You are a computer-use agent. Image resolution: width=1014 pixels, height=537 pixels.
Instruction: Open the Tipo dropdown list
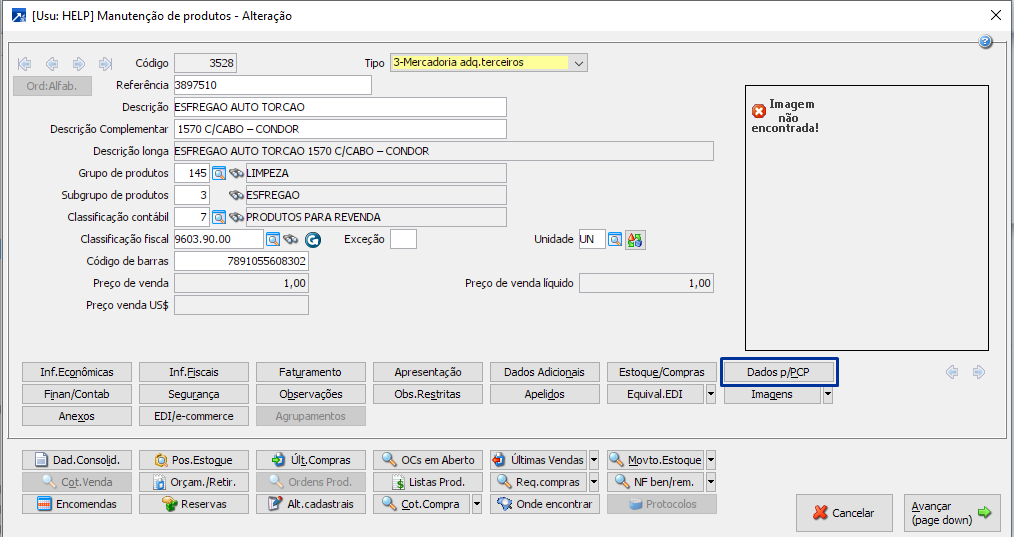click(x=579, y=63)
